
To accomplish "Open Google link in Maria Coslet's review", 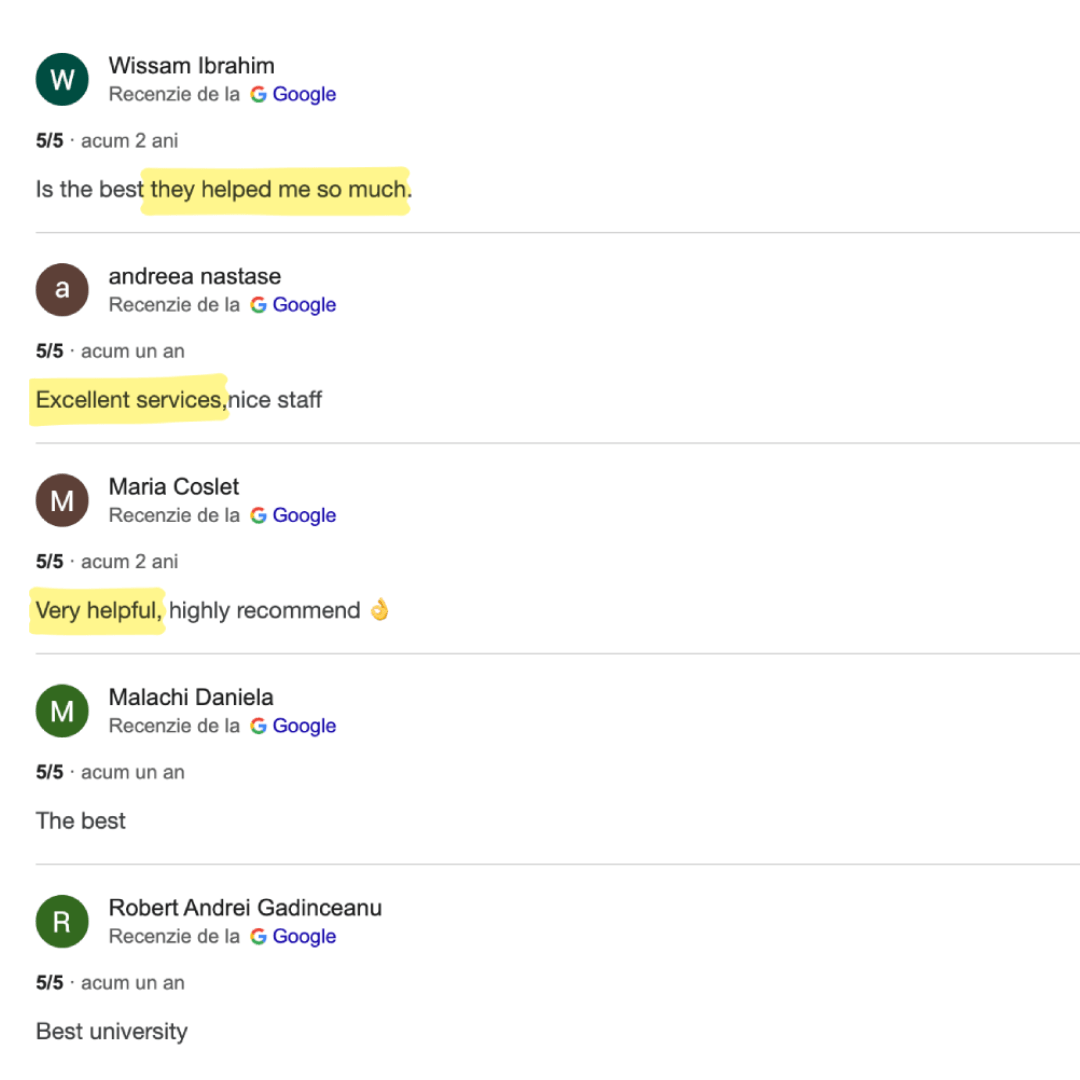I will click(x=304, y=515).
